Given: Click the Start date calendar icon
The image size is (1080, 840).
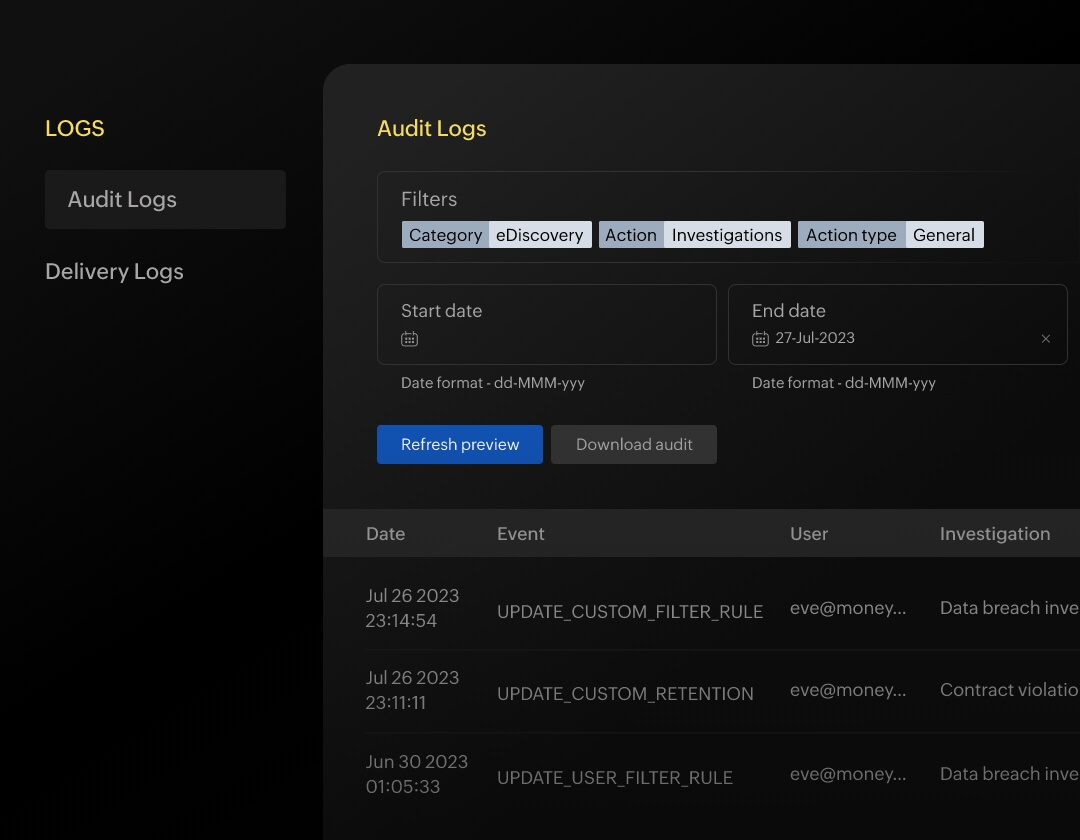Looking at the screenshot, I should pos(409,339).
